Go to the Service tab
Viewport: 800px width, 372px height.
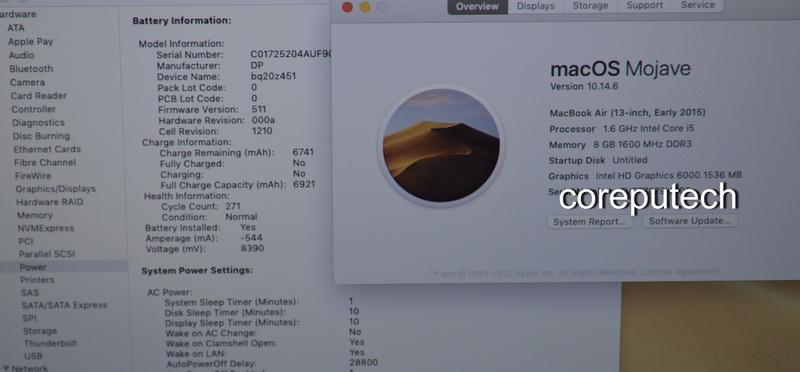pos(697,5)
